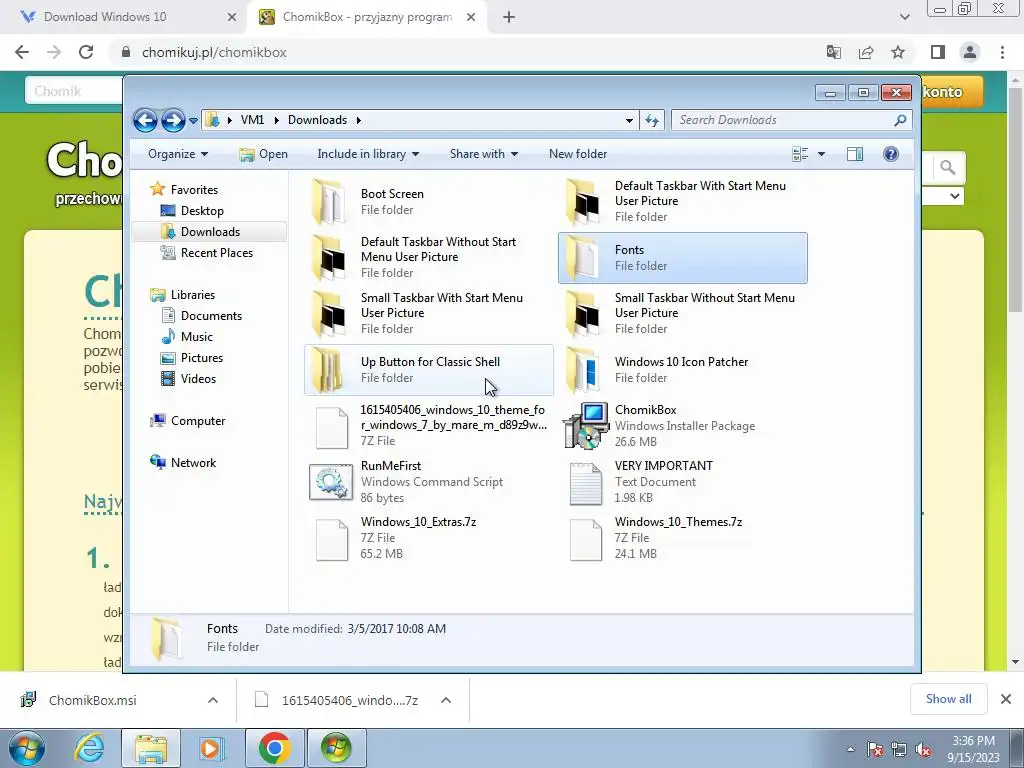Select the Fonts folder
Viewport: 1024px width, 768px height.
tap(683, 257)
